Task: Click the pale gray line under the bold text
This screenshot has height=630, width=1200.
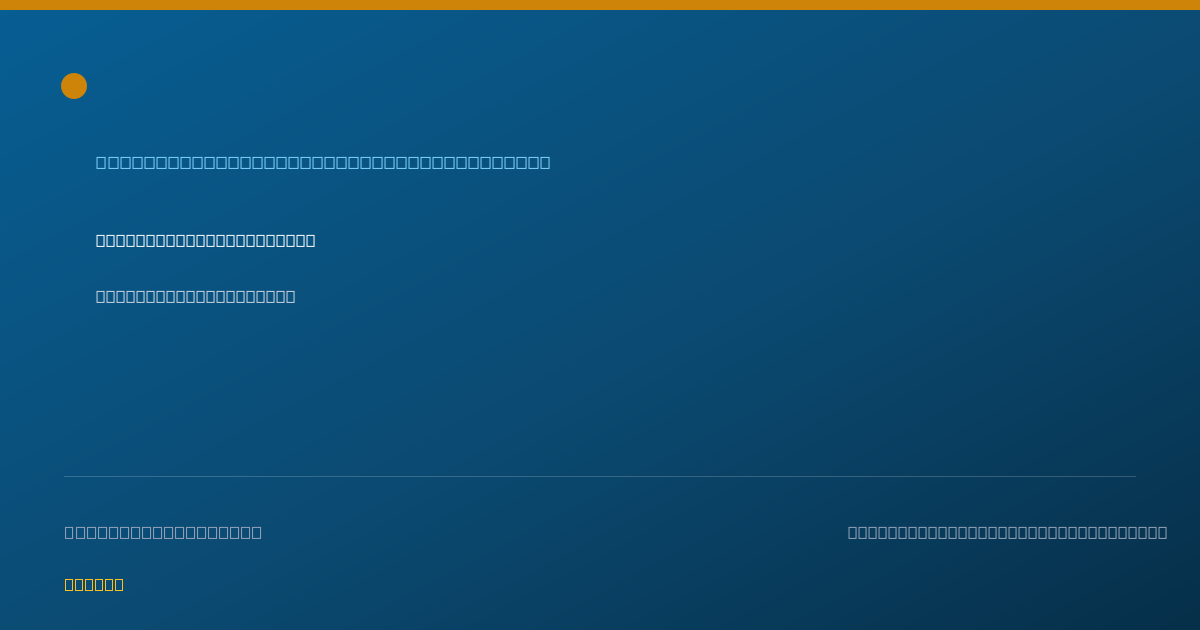Action: (x=195, y=296)
